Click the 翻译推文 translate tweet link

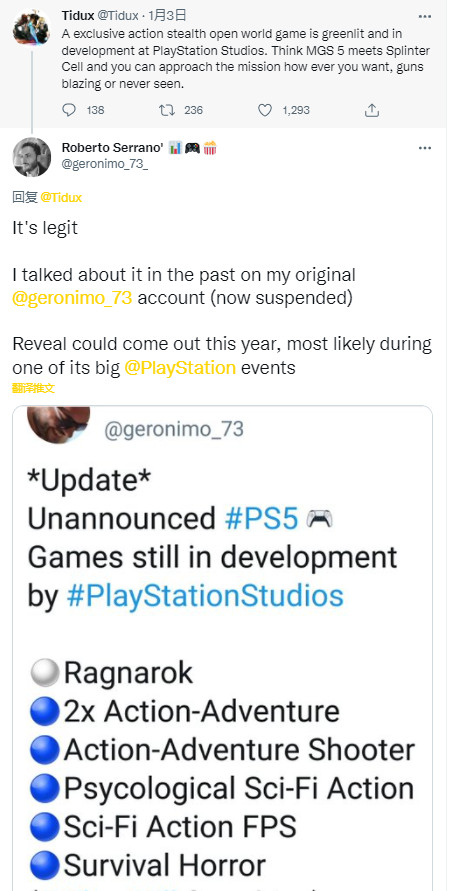(34, 388)
